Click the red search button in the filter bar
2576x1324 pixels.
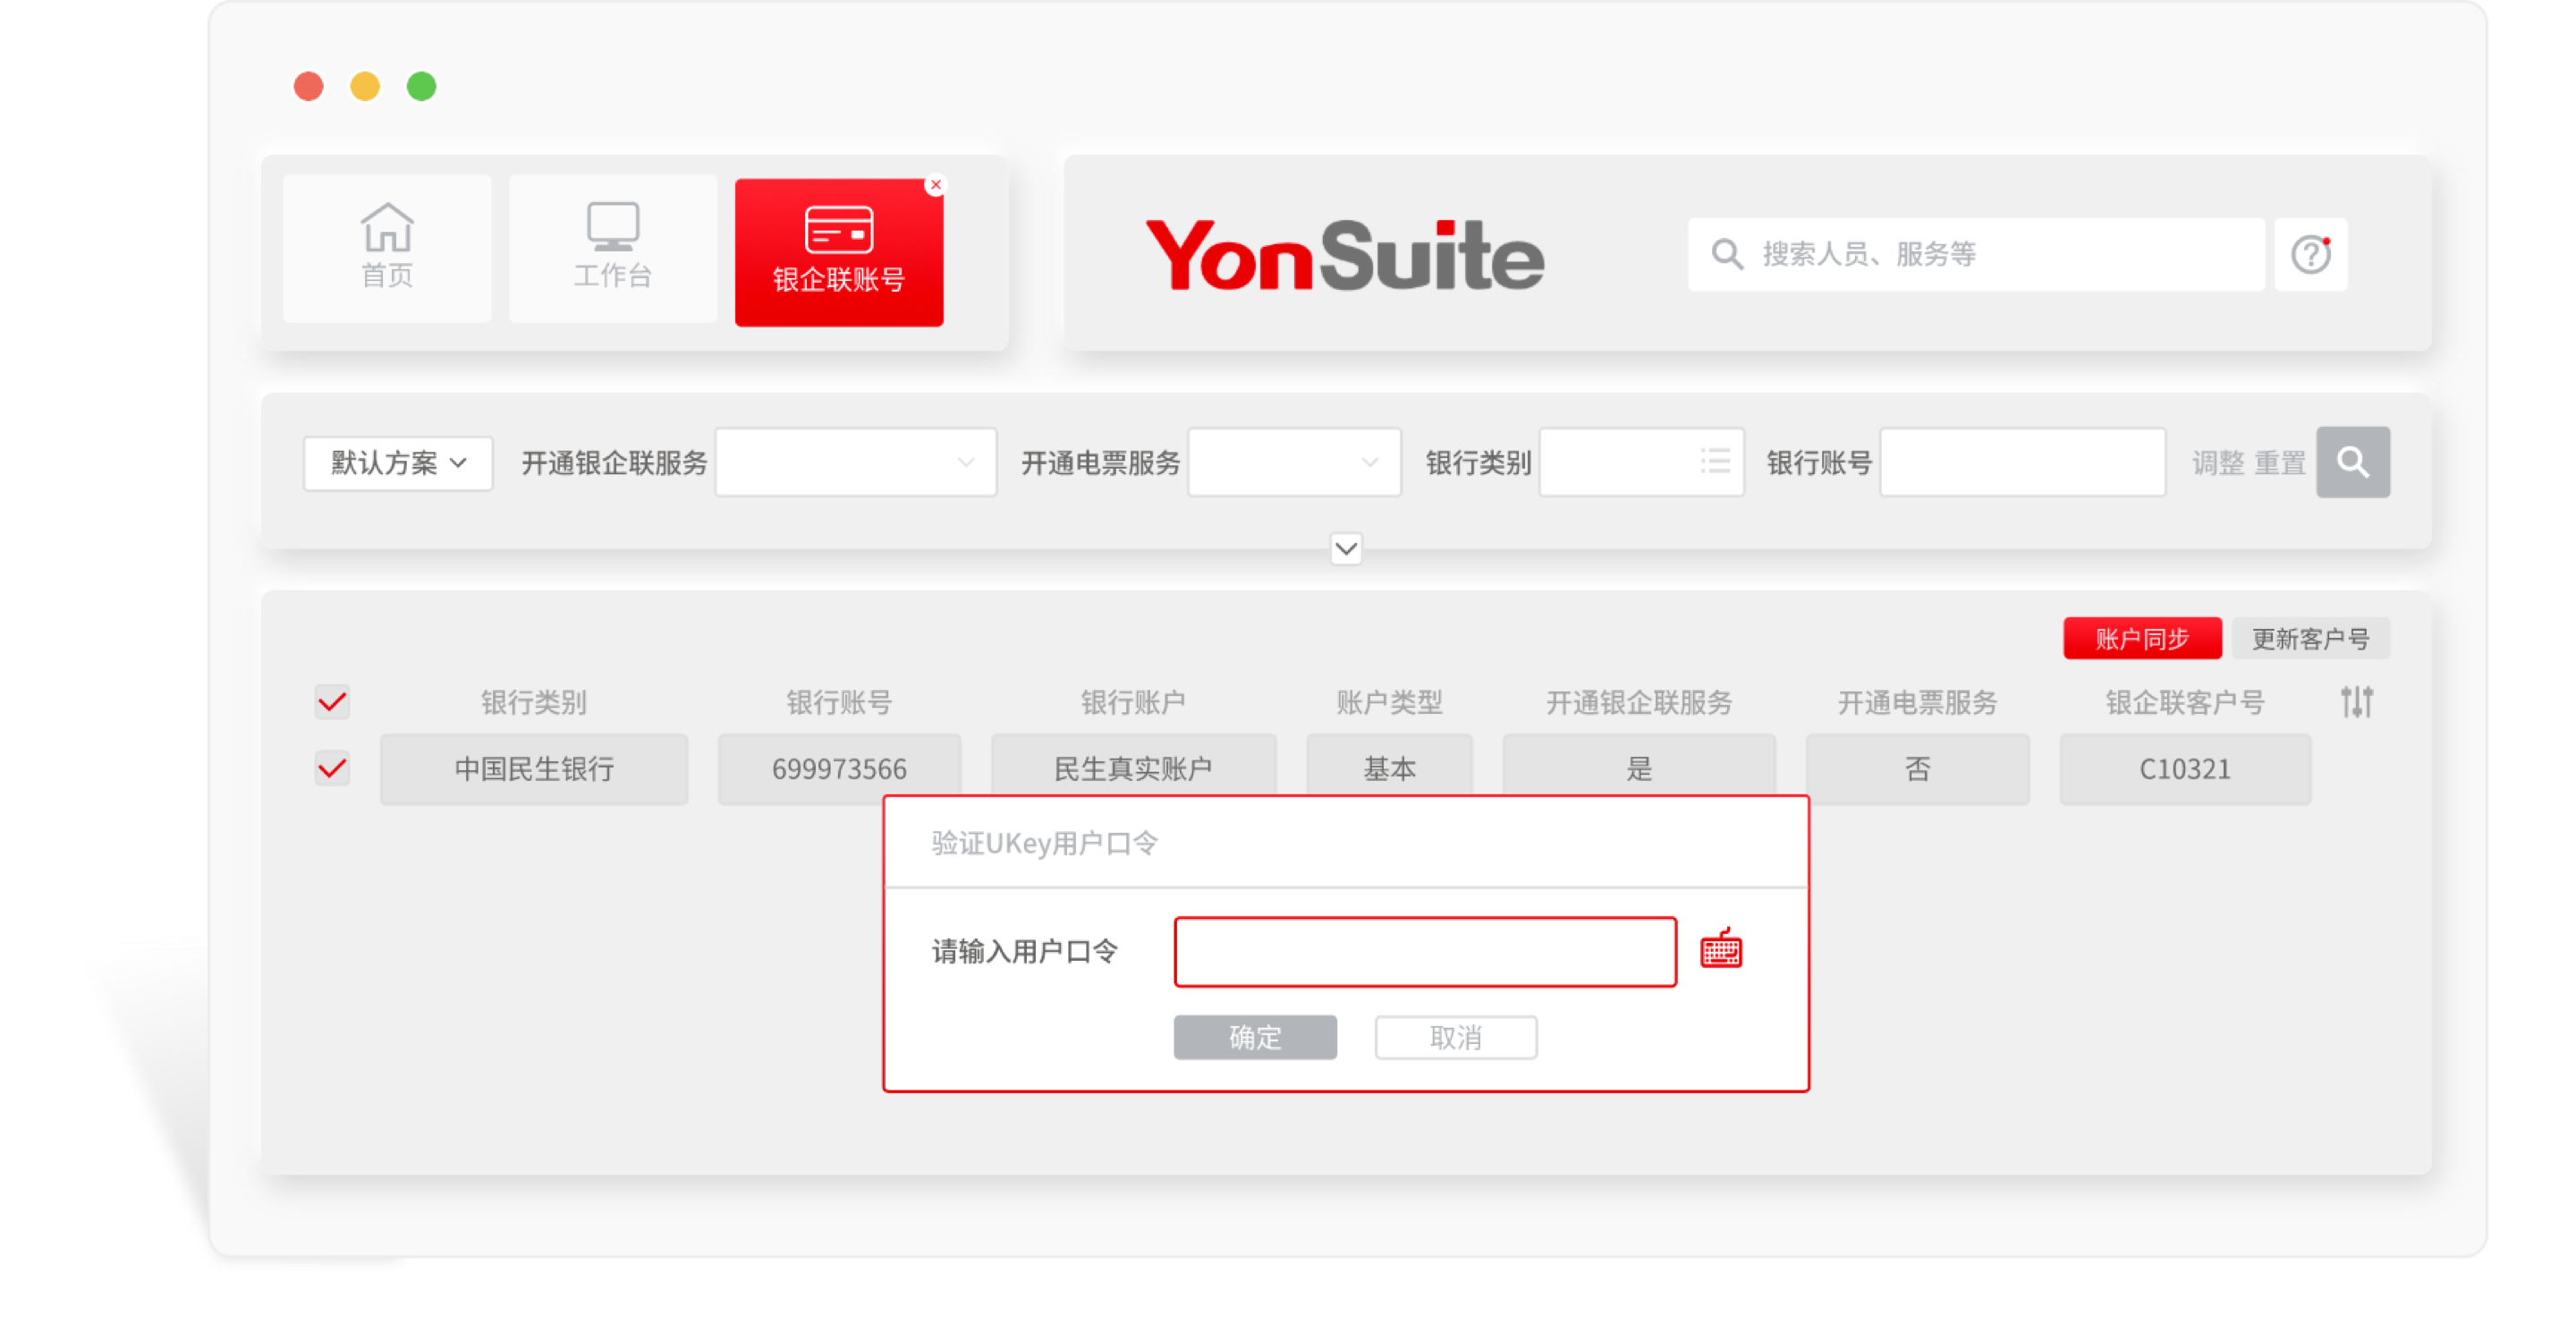click(2353, 462)
